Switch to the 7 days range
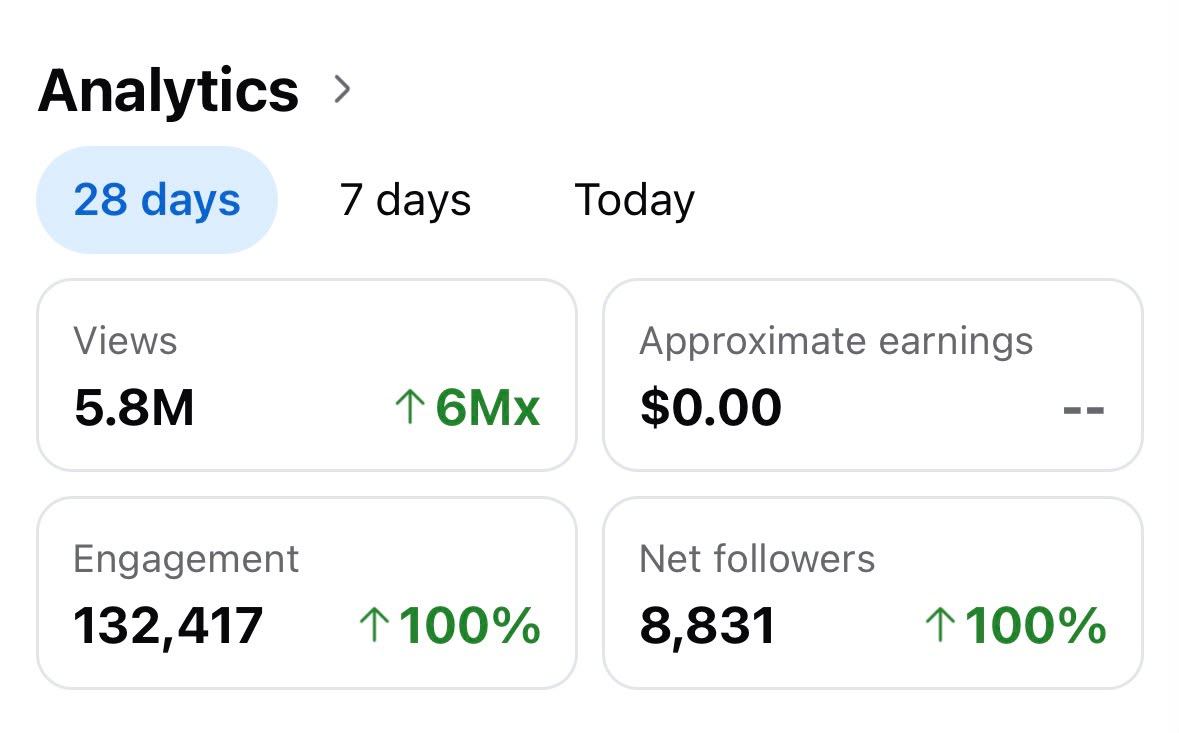The width and height of the screenshot is (1179, 733). tap(405, 200)
